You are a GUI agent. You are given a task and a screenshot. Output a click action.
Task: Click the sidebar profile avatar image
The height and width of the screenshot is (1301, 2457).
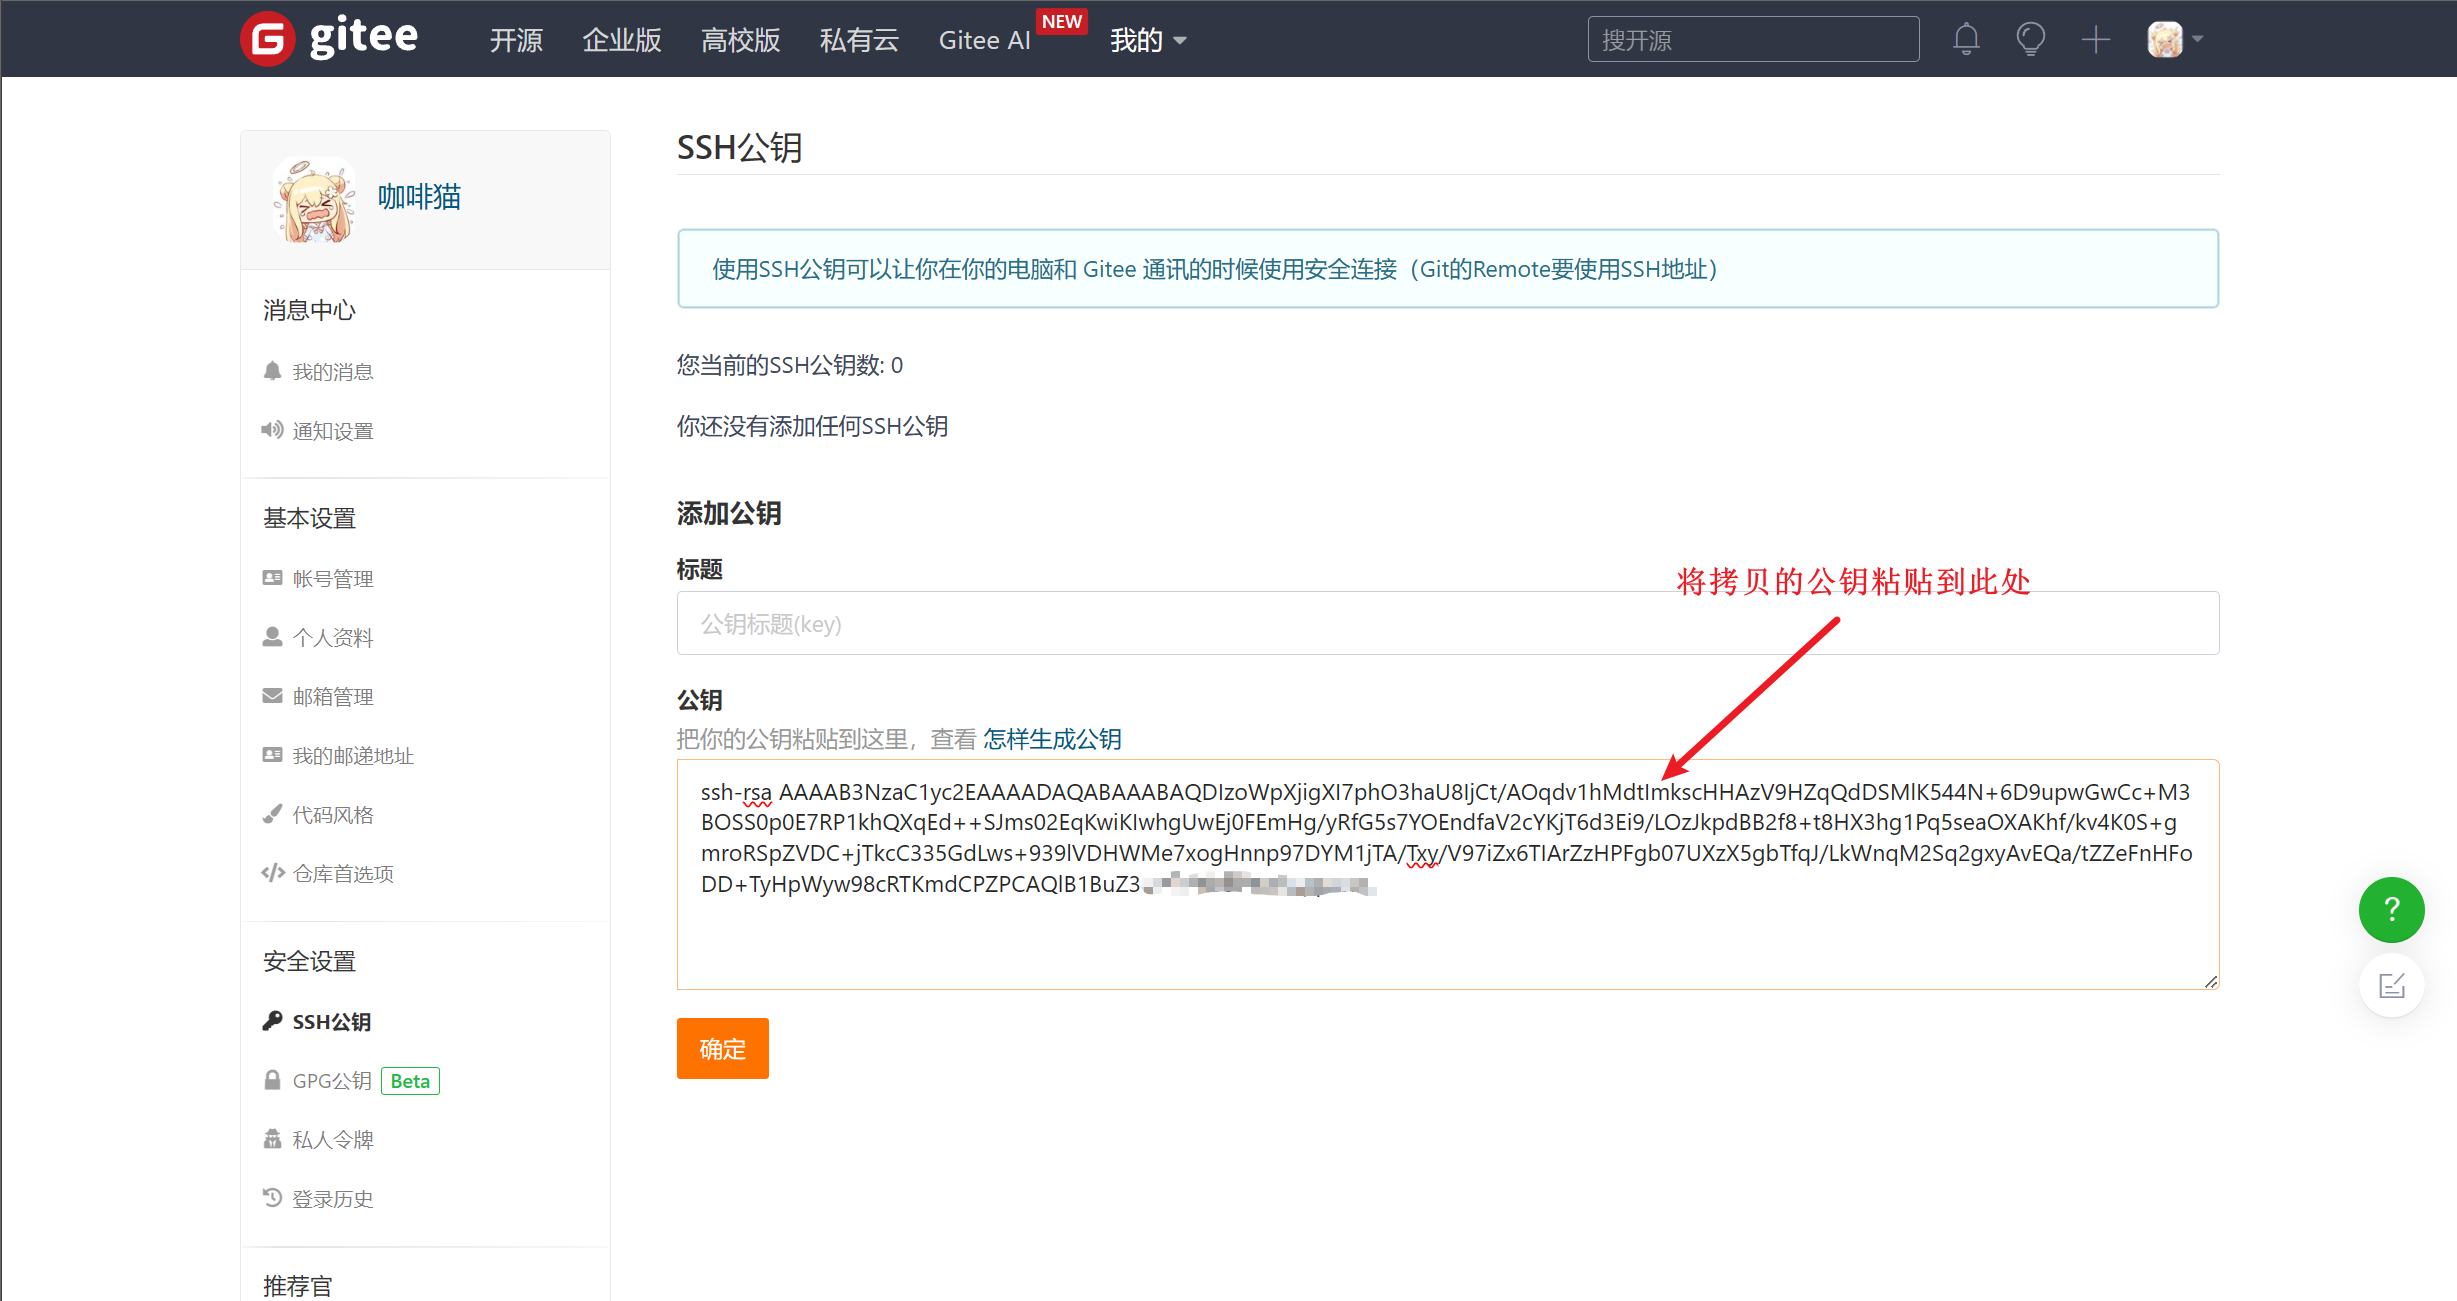[x=314, y=199]
